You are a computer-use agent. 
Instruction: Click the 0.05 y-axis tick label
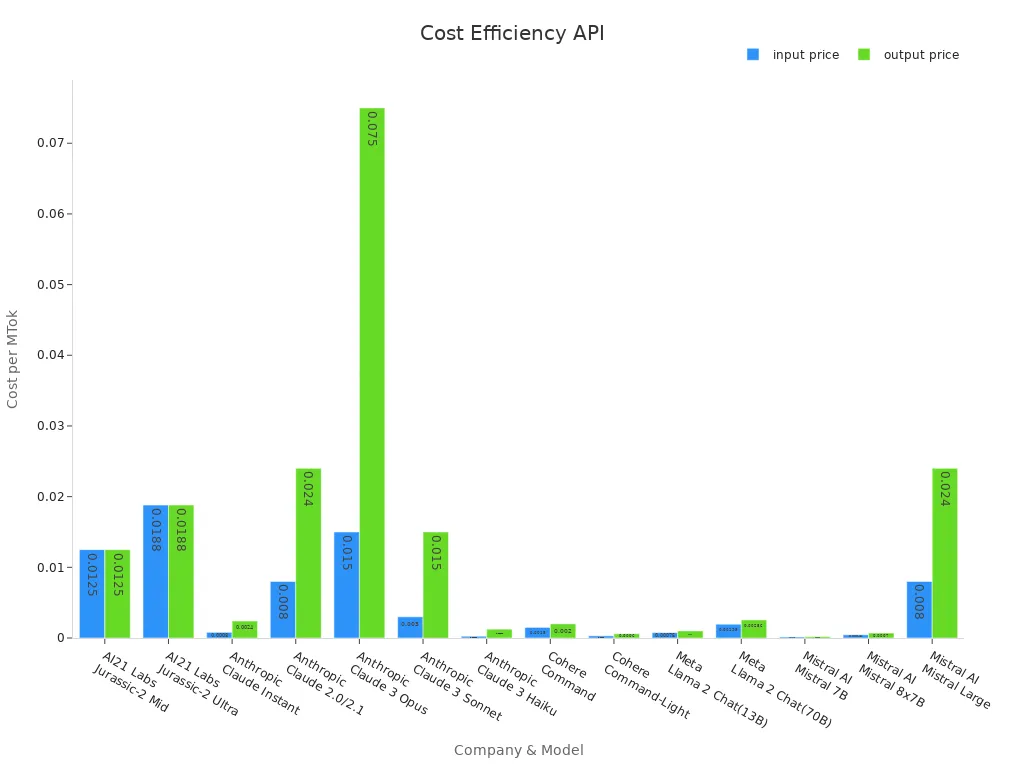click(x=50, y=285)
